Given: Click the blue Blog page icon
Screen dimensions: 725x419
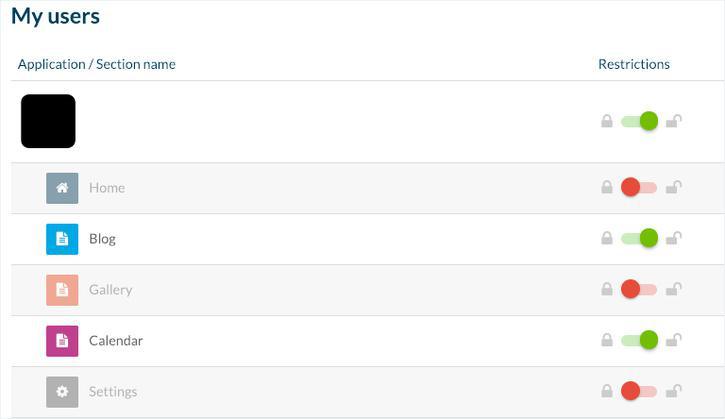Looking at the screenshot, I should pos(62,239).
